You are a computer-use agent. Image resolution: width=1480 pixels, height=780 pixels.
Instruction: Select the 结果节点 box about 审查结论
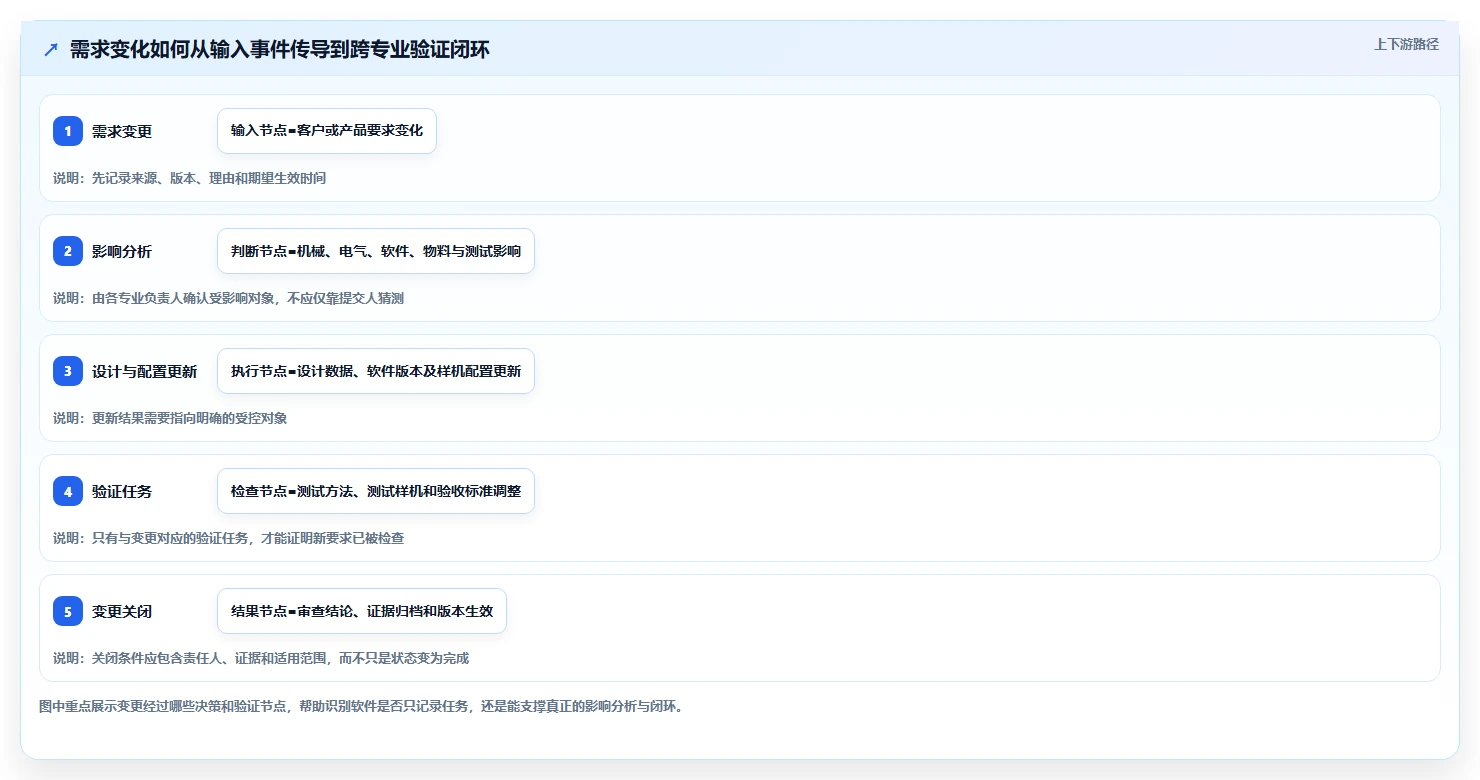point(362,611)
